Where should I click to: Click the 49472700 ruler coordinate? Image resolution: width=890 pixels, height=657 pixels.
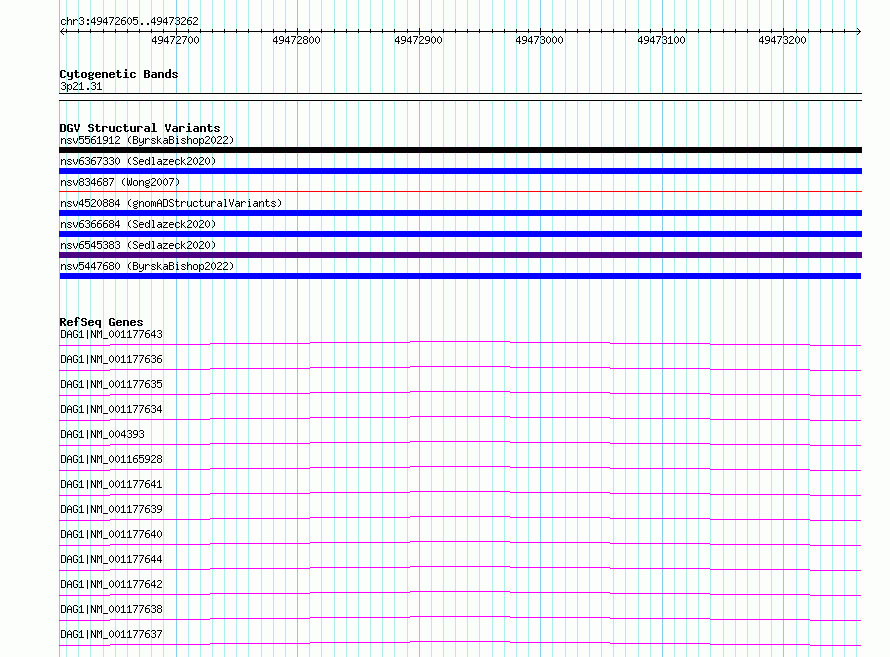175,40
